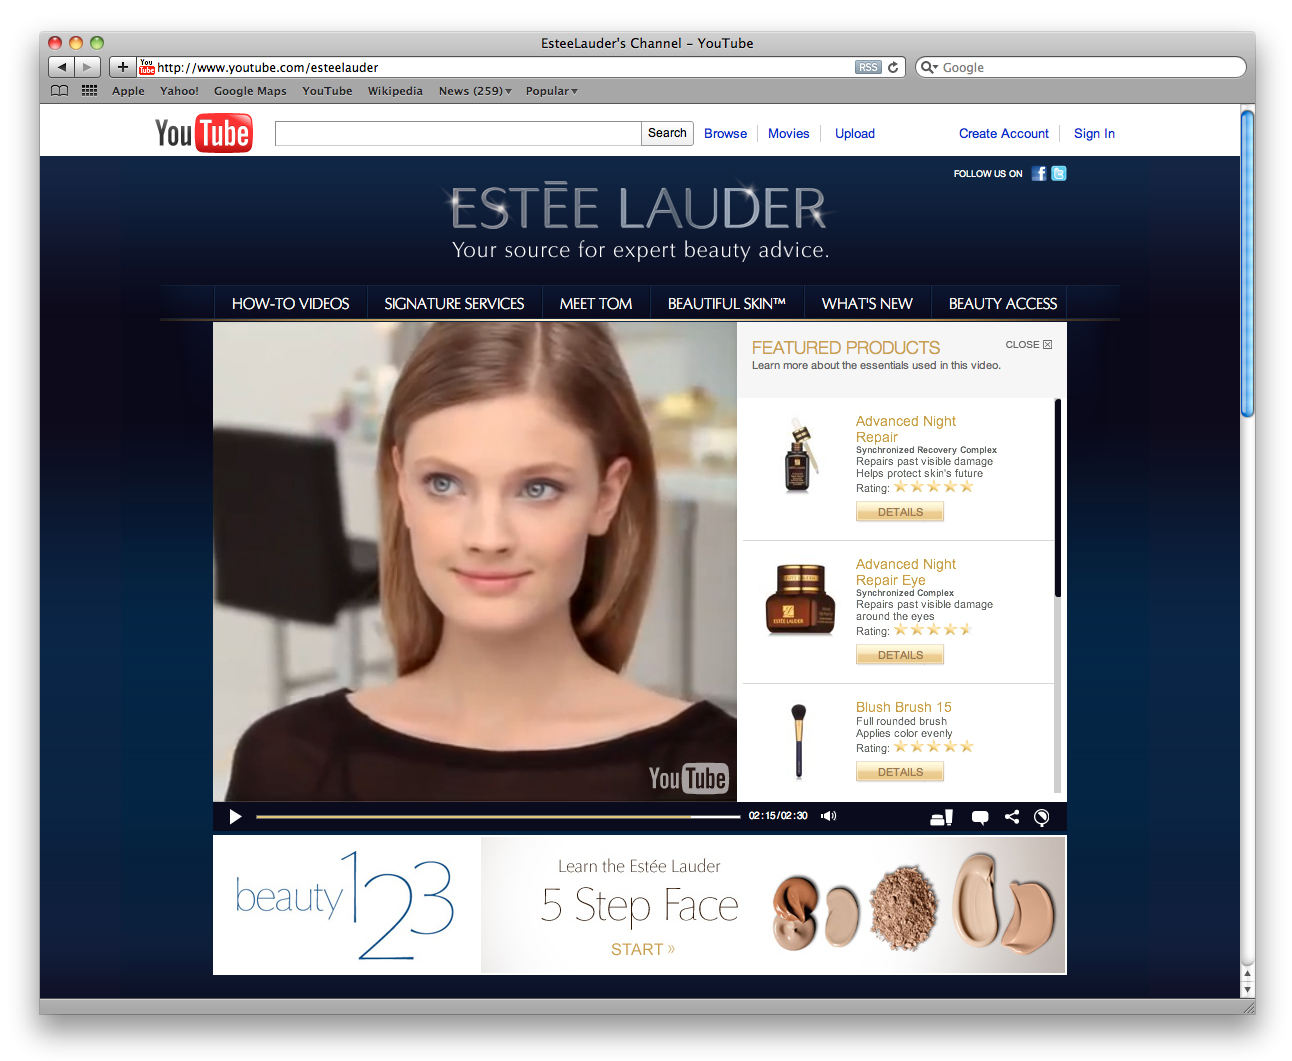Click the scroll down arrow of page scrollbar
The image size is (1292, 1061).
(1247, 989)
